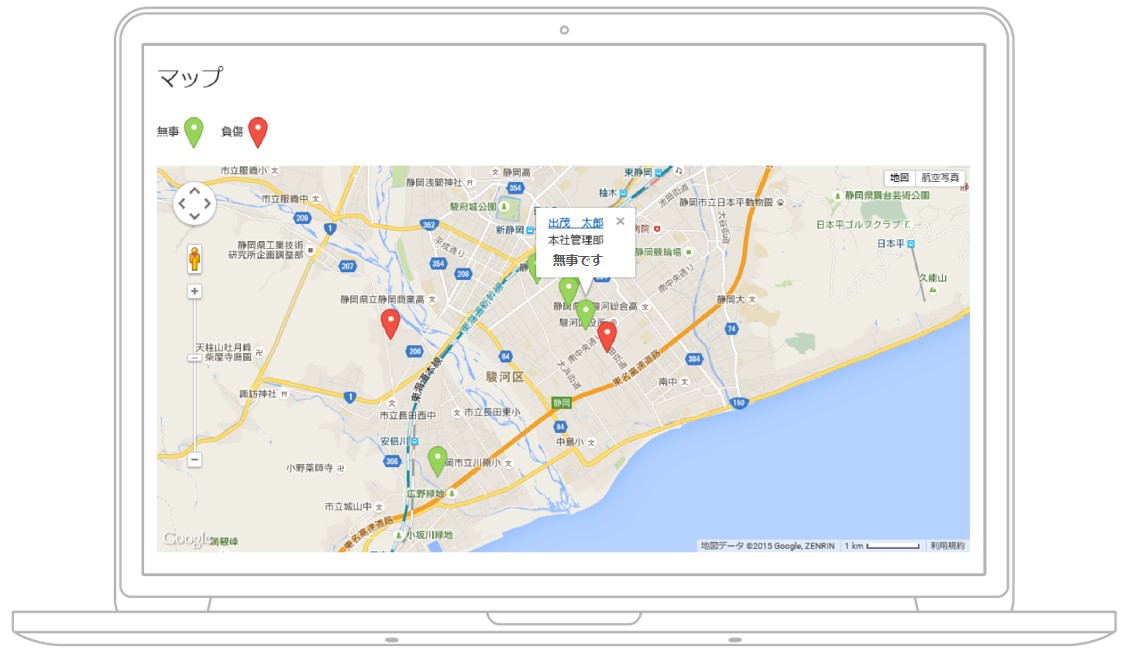Image resolution: width=1128 pixels, height=650 pixels.
Task: Click the 中島小 school label
Action: 570,442
